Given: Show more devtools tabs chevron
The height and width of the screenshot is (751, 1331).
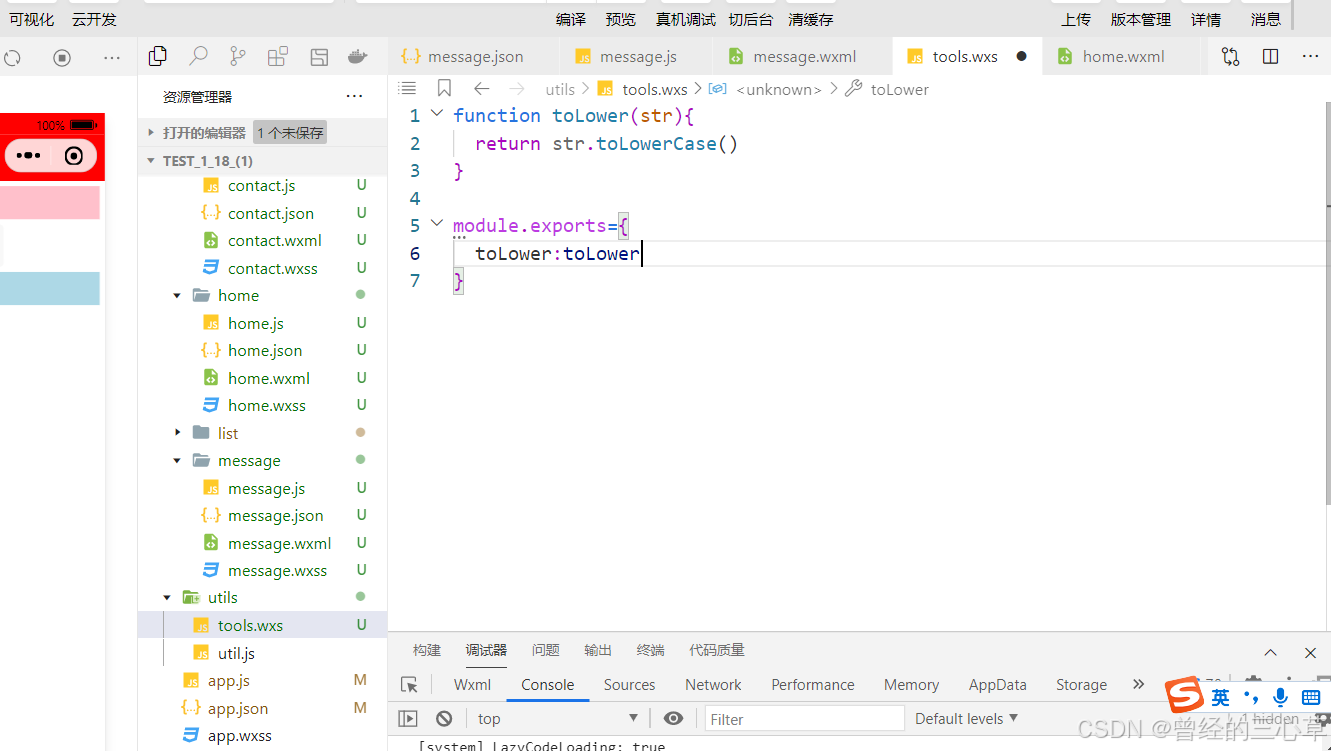Looking at the screenshot, I should coord(1138,685).
